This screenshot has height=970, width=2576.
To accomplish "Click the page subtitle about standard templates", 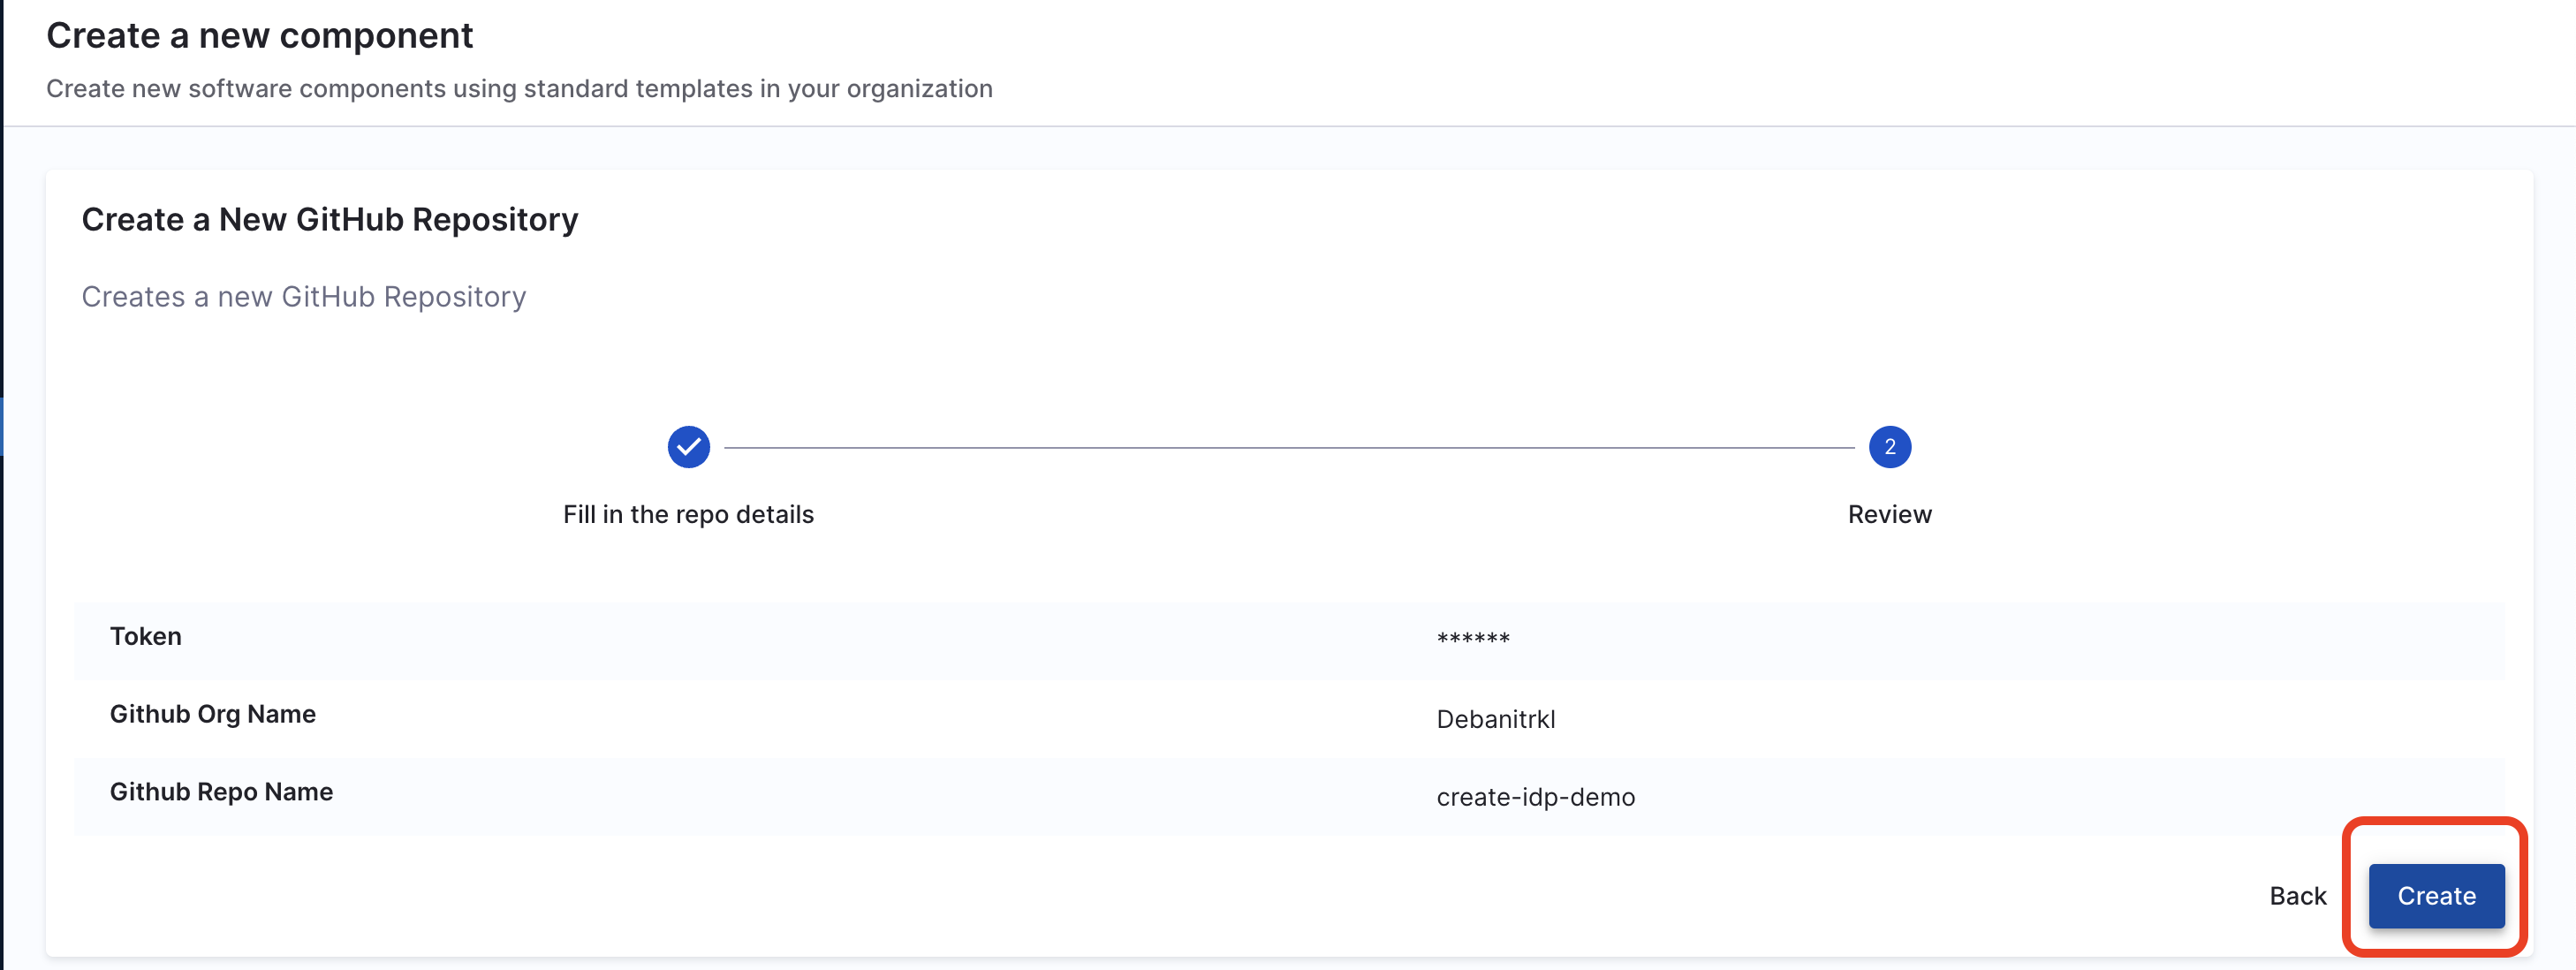I will pyautogui.click(x=519, y=89).
